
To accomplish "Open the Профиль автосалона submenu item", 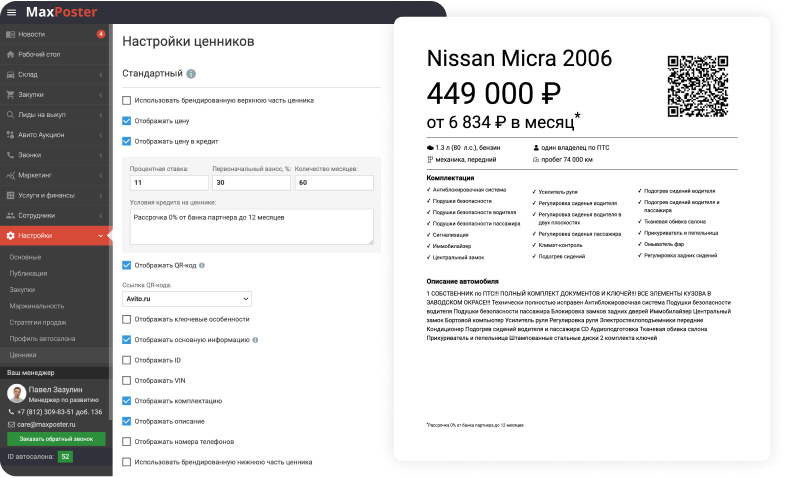I will pos(42,338).
